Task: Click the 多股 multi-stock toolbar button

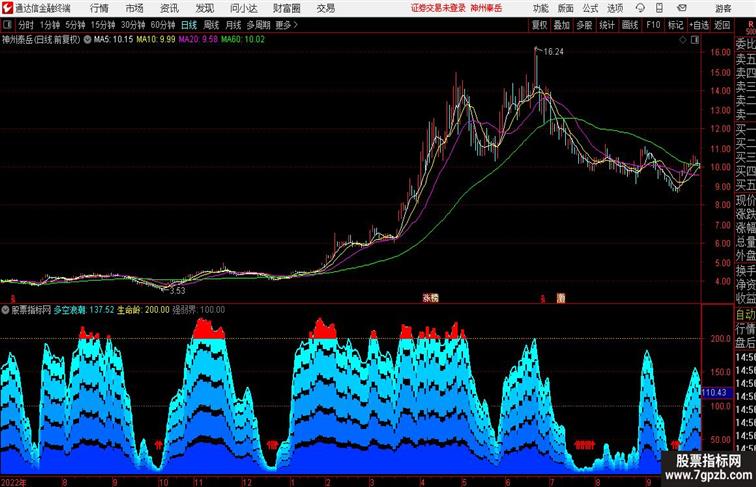Action: coord(584,25)
